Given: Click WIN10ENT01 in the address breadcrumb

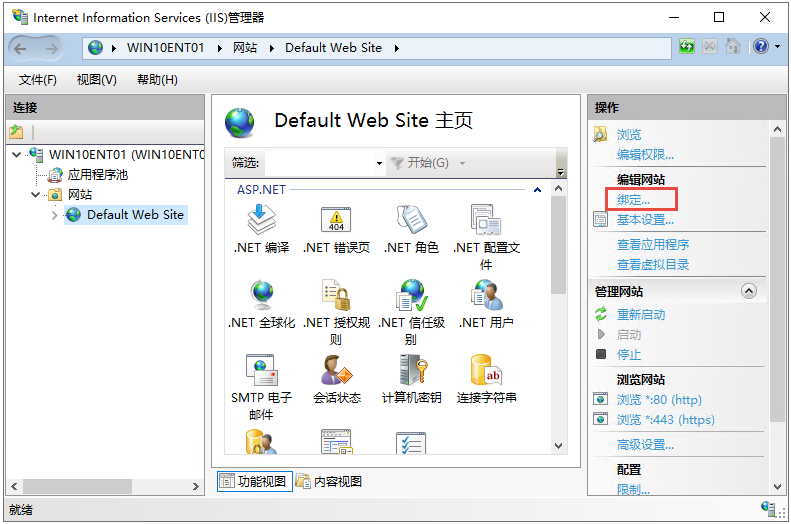Looking at the screenshot, I should point(165,48).
